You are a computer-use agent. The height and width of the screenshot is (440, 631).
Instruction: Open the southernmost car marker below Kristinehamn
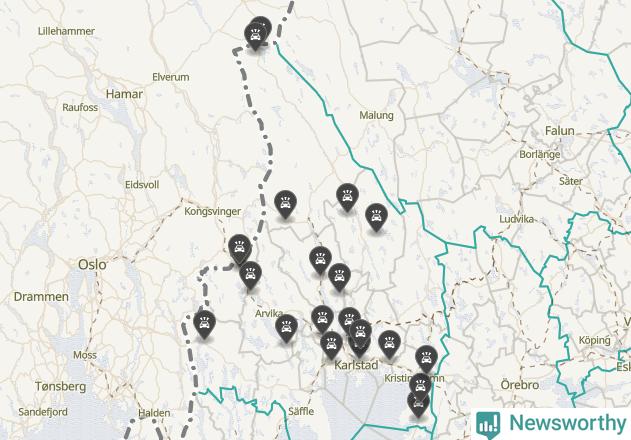click(x=418, y=404)
